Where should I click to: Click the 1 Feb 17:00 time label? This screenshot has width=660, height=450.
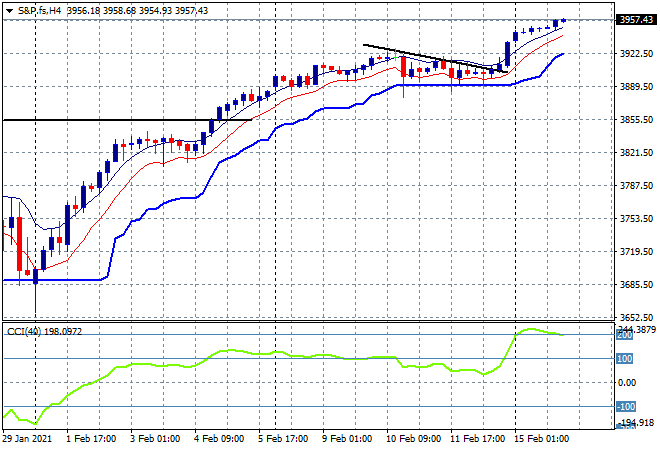[88, 438]
